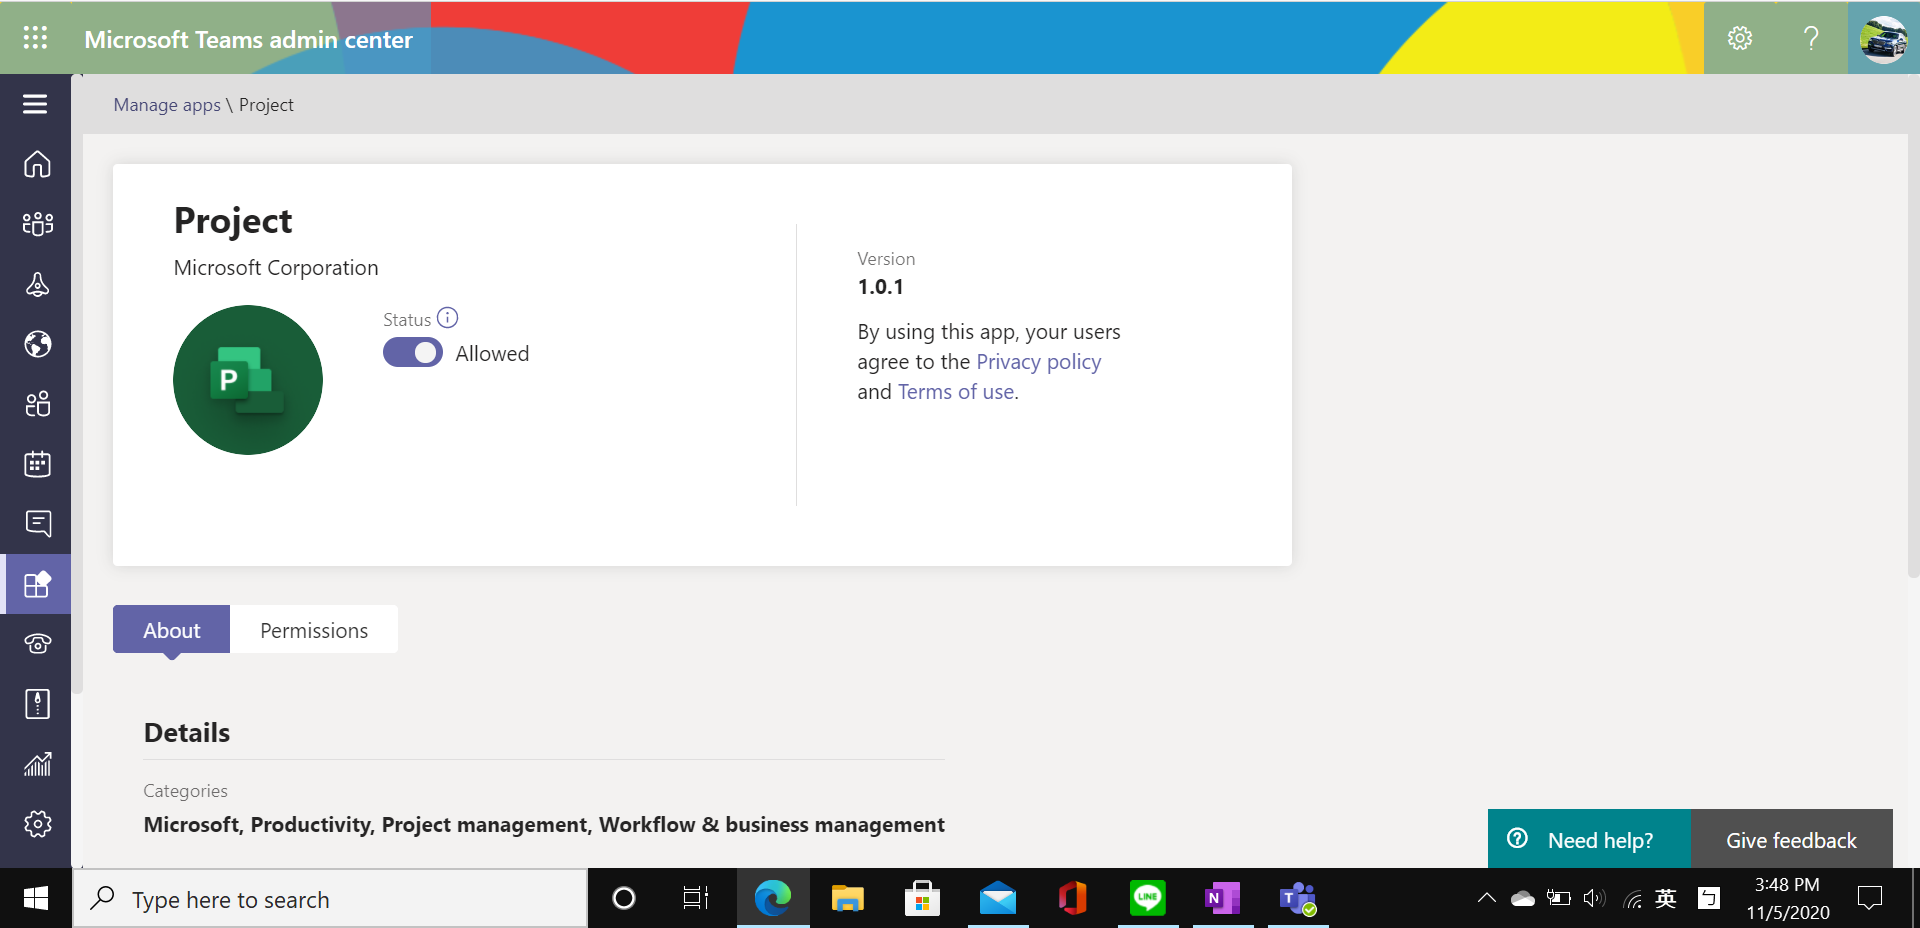The width and height of the screenshot is (1920, 928).
Task: Open Office from the taskbar
Action: (1072, 899)
